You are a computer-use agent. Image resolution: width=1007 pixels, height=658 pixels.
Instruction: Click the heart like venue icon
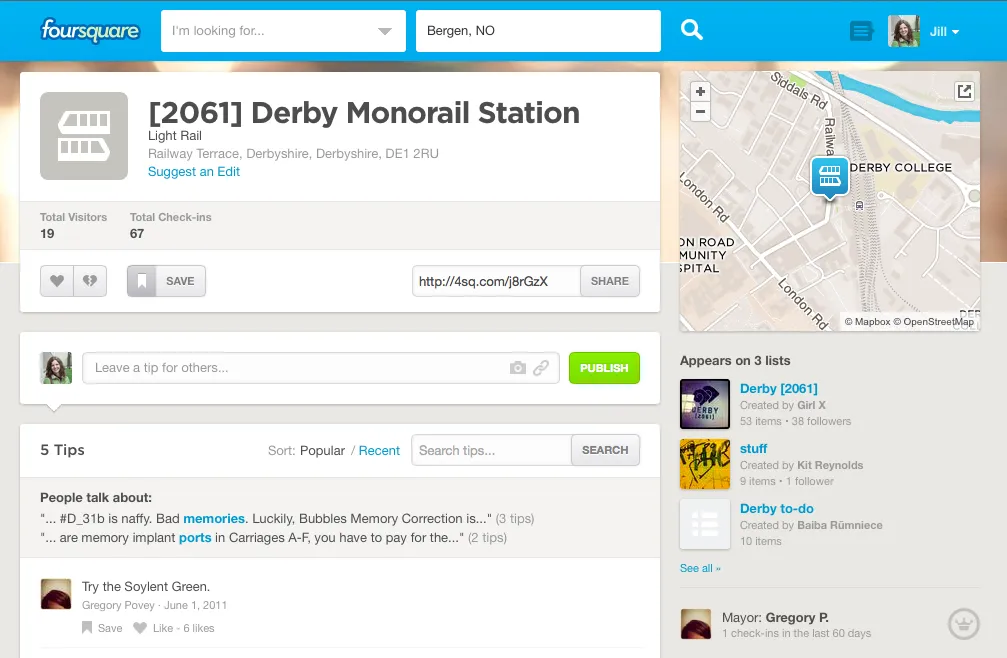pos(57,281)
